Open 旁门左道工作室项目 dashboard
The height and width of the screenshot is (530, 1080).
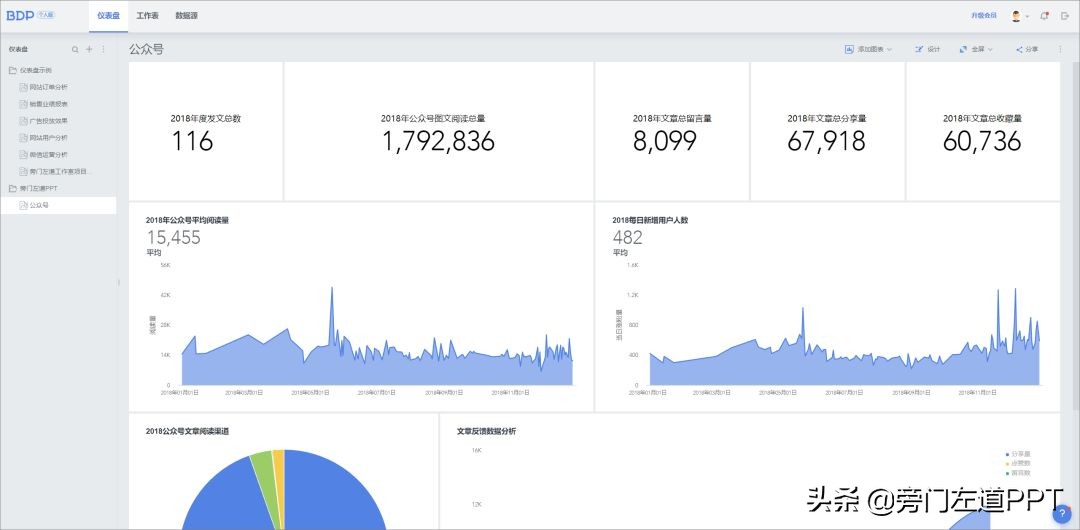60,172
